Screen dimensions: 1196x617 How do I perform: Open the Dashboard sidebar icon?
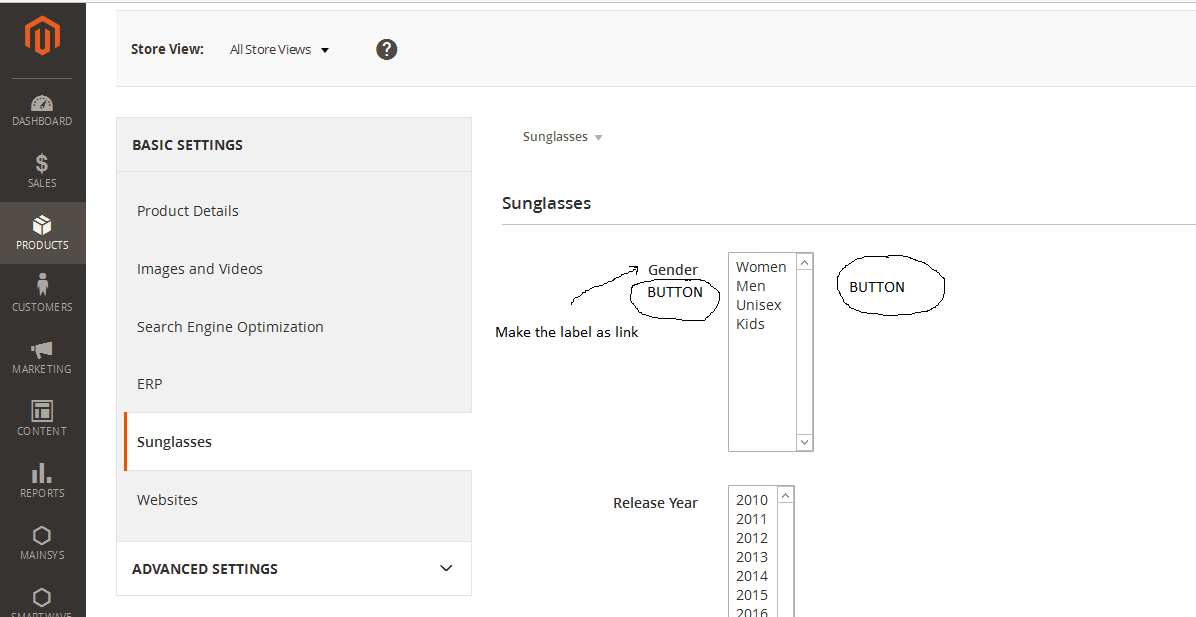coord(42,104)
